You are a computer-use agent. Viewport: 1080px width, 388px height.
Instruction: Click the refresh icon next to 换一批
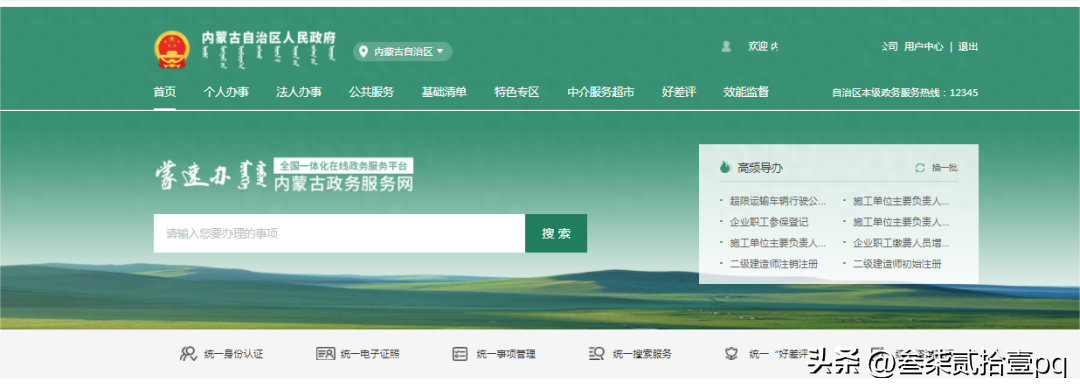coord(920,167)
